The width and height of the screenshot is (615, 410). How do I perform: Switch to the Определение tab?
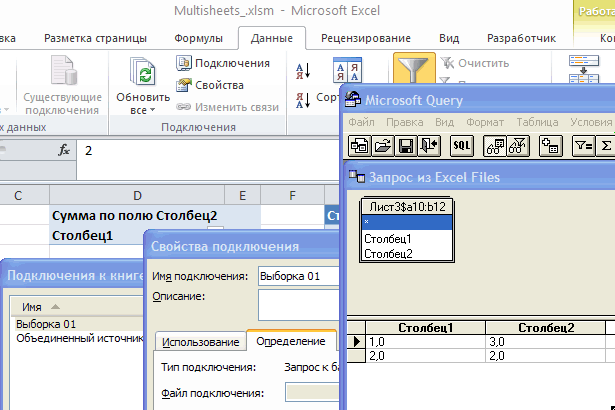pyautogui.click(x=291, y=341)
